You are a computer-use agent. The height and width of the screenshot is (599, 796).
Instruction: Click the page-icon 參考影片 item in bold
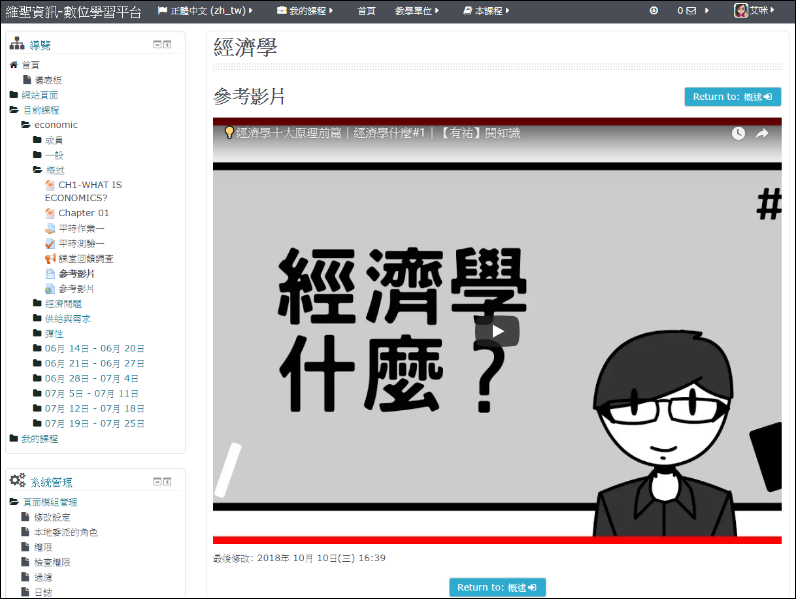[x=76, y=274]
